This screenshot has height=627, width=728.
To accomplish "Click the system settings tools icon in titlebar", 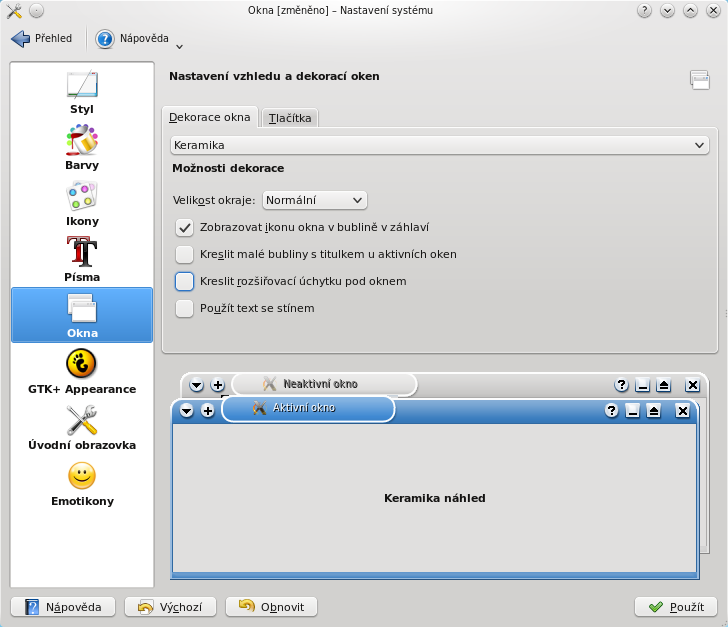I will point(14,10).
